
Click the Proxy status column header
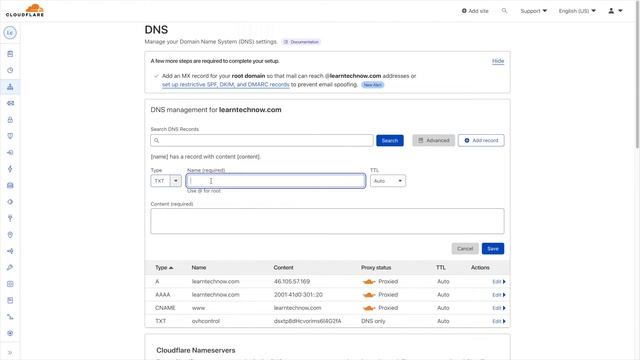tap(376, 268)
